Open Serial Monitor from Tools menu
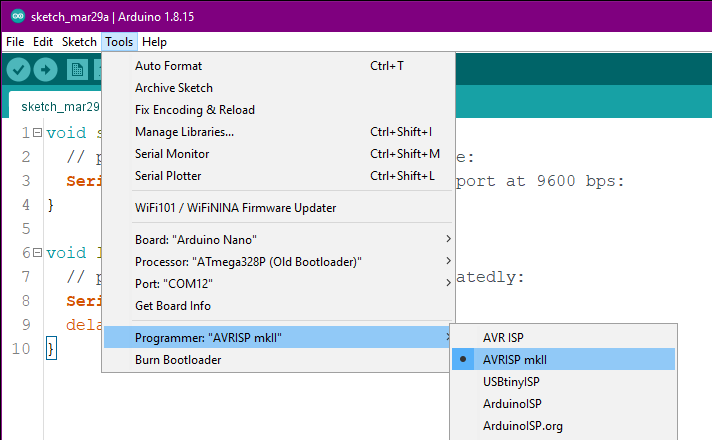 click(x=172, y=153)
